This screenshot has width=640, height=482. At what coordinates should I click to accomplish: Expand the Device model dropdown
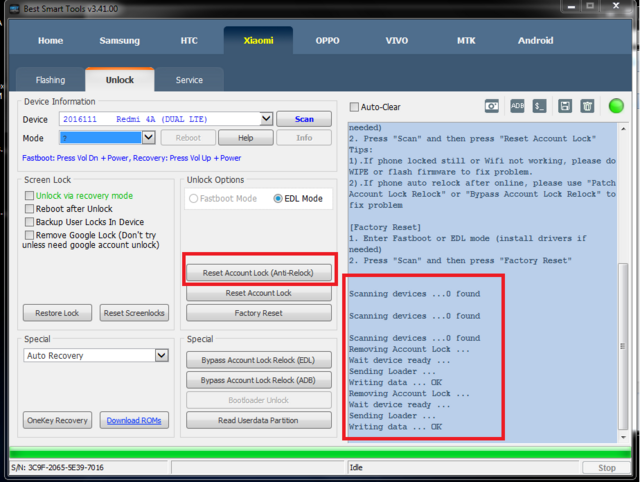click(266, 119)
